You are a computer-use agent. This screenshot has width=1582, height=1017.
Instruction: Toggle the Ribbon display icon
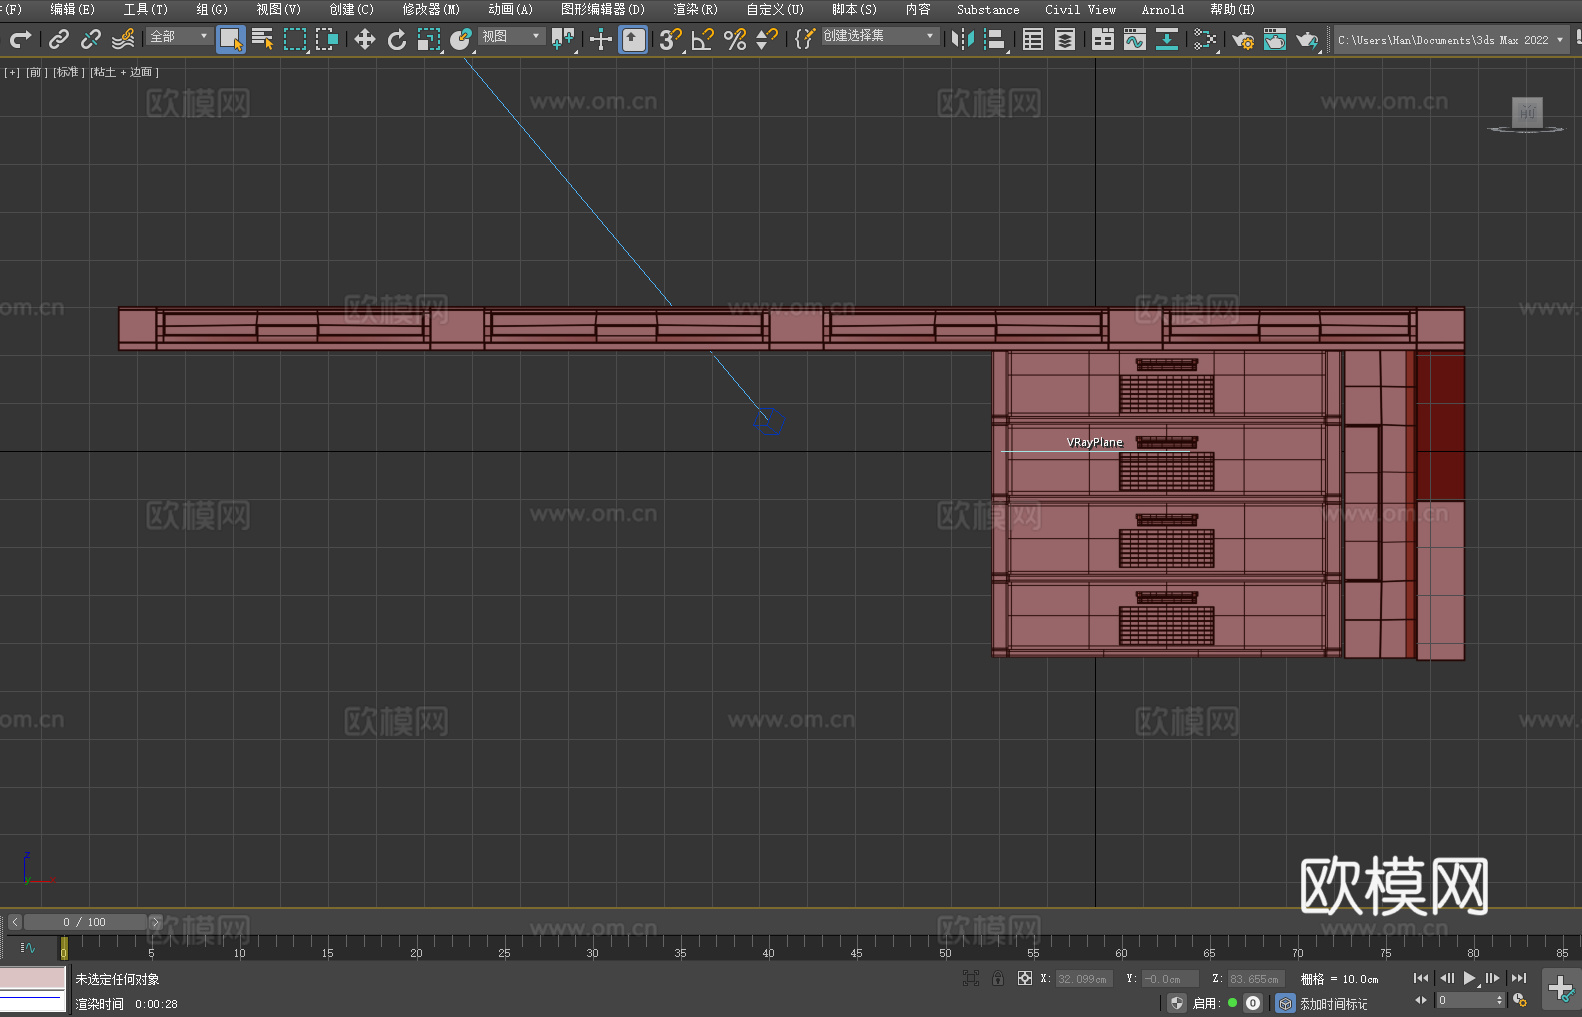[x=1103, y=39]
